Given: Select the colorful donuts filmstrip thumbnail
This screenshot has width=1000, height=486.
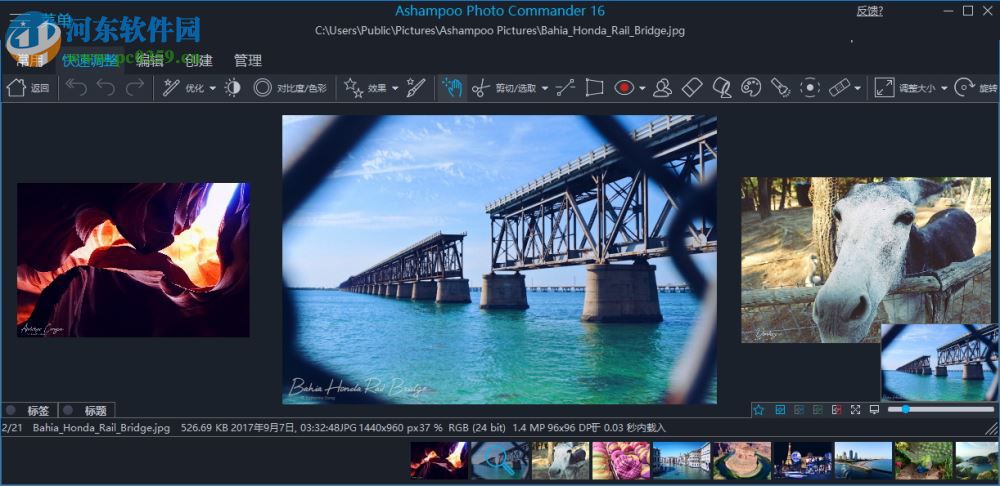Looking at the screenshot, I should point(621,460).
